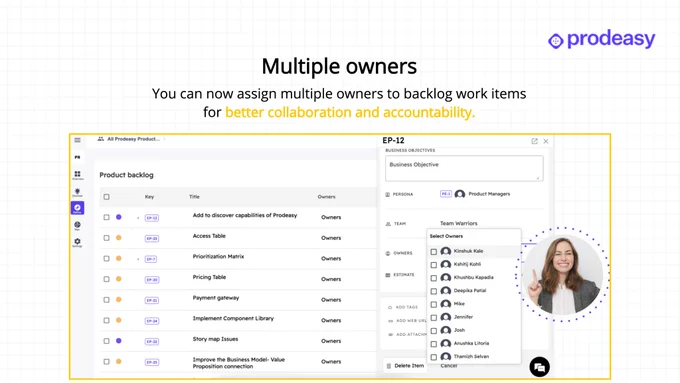Check the Pricing Table row checkbox
680x383 pixels.
point(106,279)
